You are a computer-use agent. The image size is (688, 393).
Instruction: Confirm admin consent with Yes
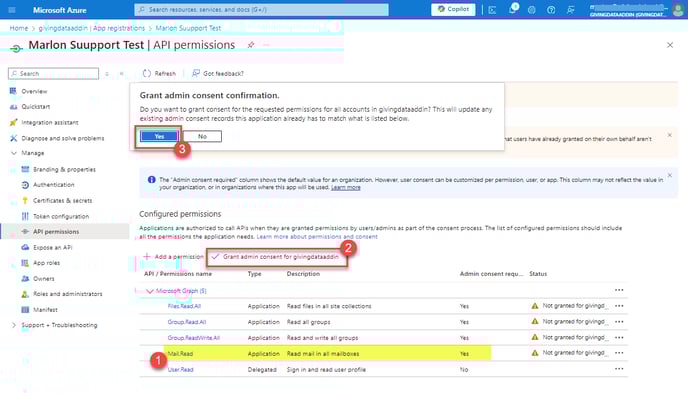click(x=159, y=136)
